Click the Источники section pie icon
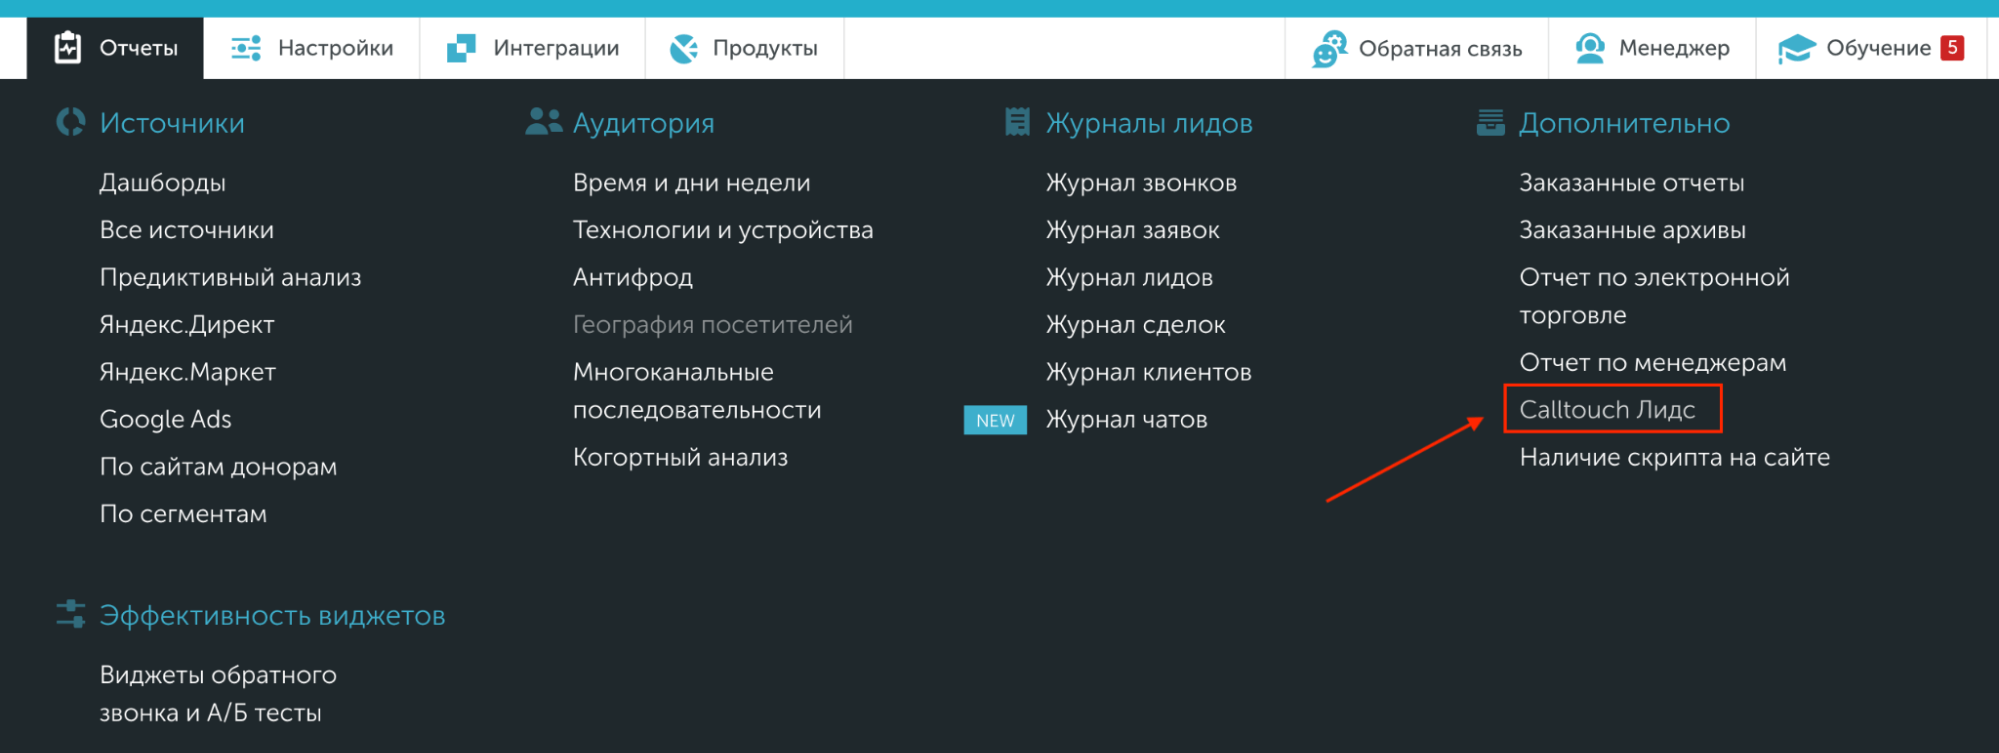 click(x=71, y=122)
